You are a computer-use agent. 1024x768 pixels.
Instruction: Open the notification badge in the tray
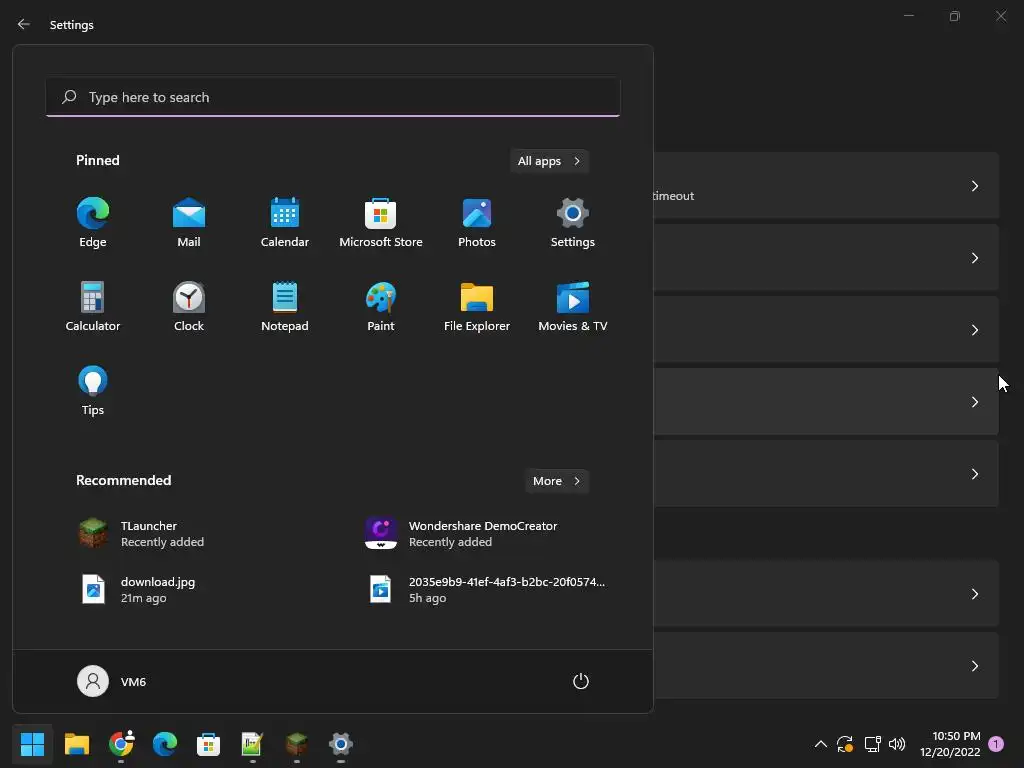[996, 744]
